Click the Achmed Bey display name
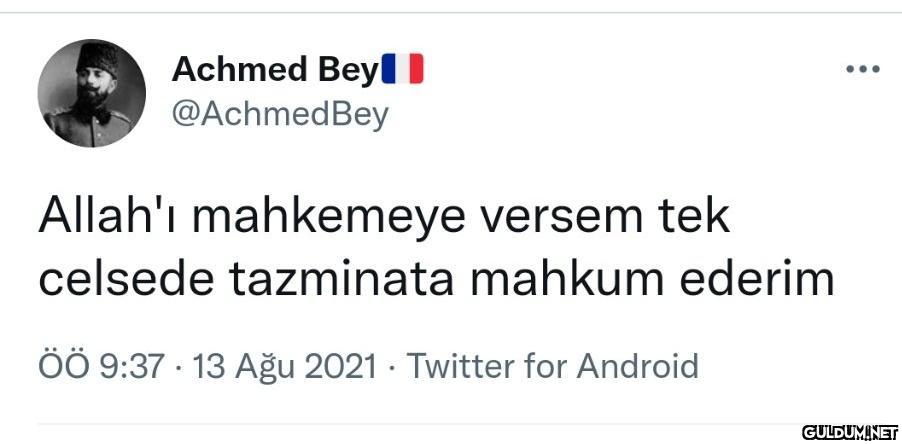This screenshot has height=444, width=902. 274,70
